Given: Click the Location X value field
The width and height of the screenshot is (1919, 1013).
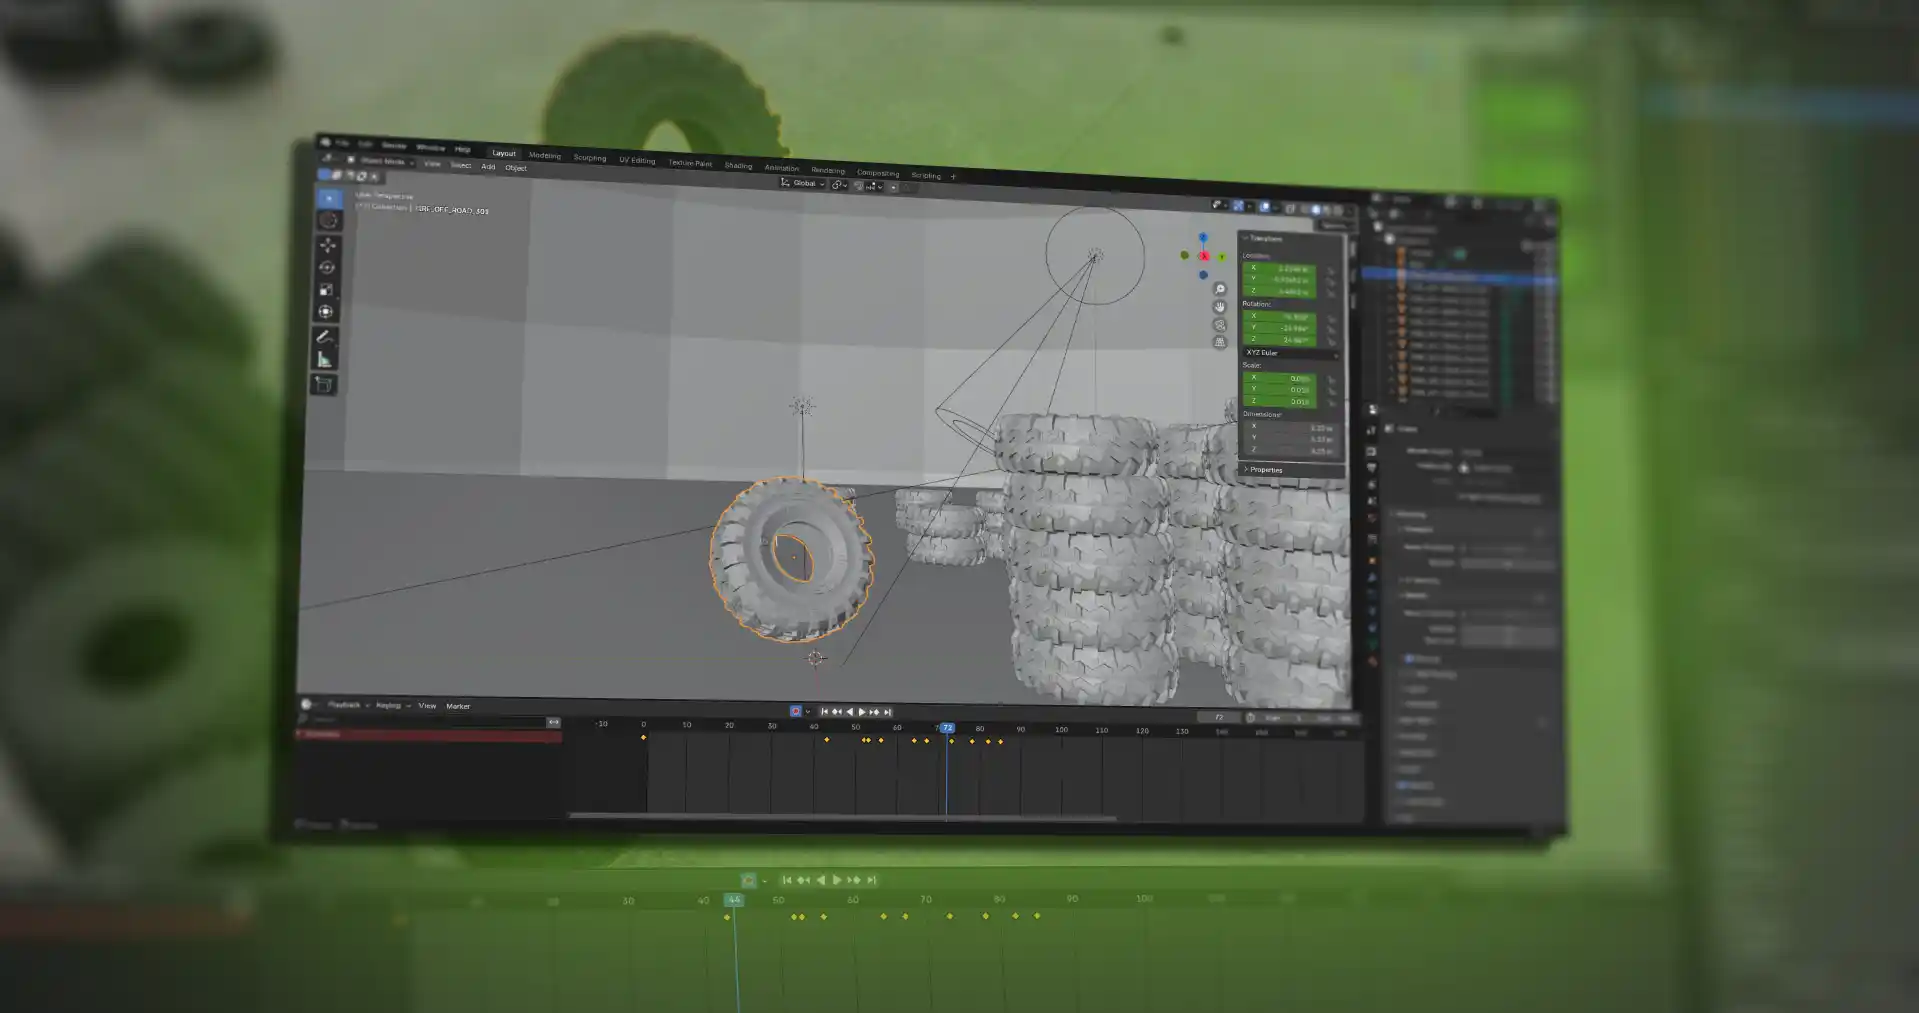Looking at the screenshot, I should (x=1279, y=268).
